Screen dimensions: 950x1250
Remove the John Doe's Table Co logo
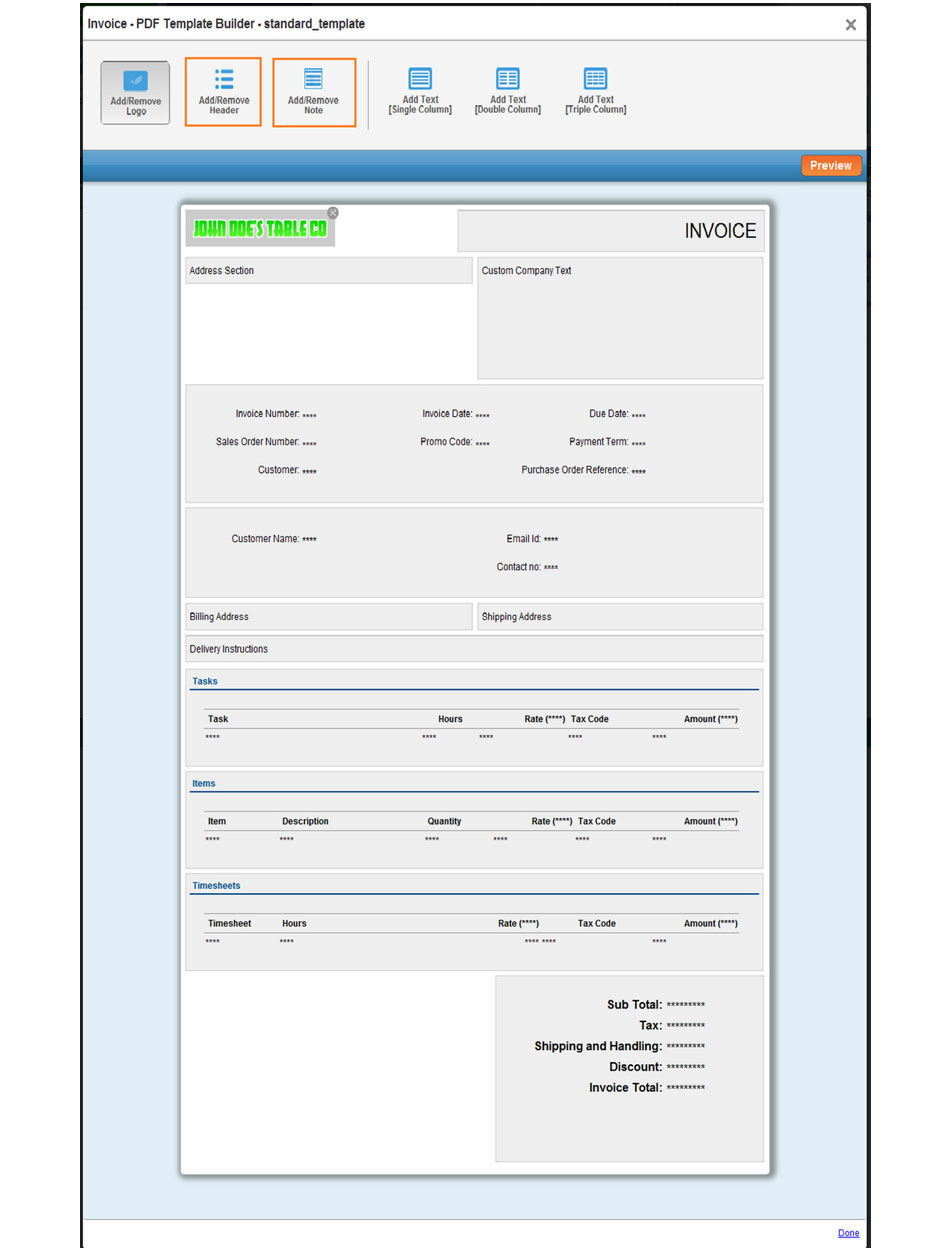332,212
